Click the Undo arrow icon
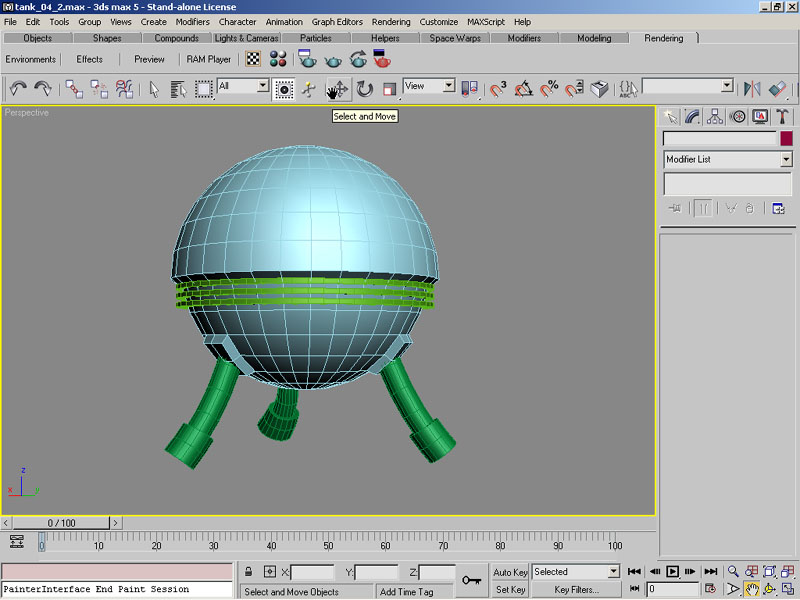Image resolution: width=800 pixels, height=600 pixels. [18, 89]
